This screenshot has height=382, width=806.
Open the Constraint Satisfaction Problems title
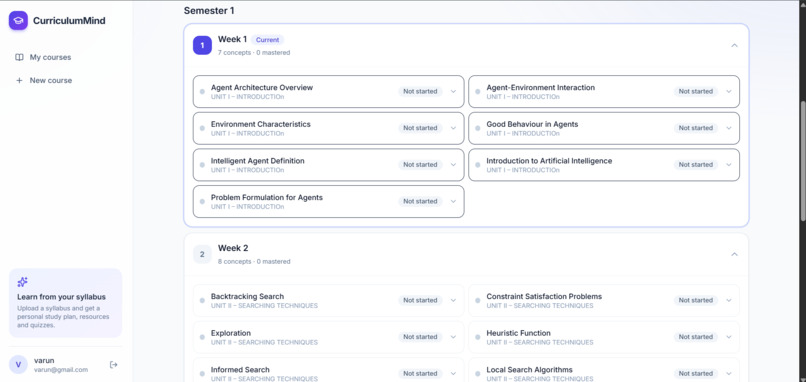(x=544, y=297)
